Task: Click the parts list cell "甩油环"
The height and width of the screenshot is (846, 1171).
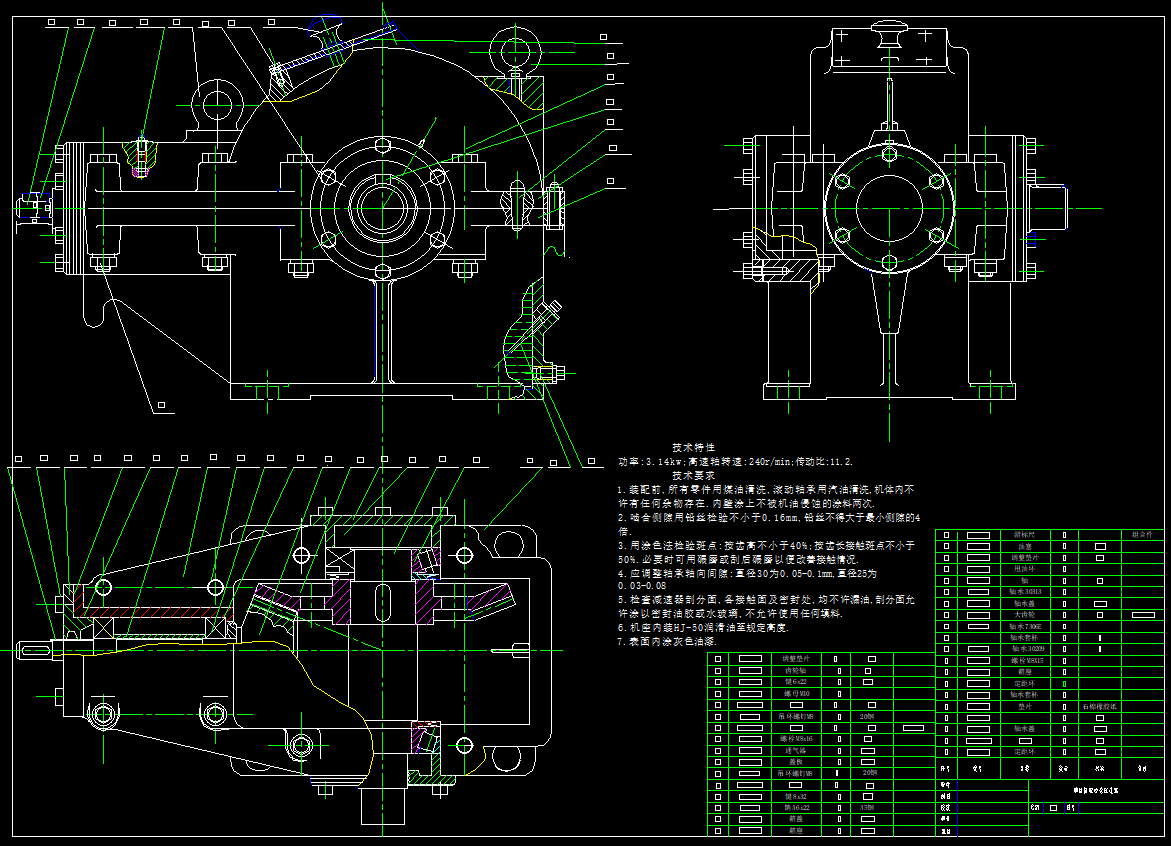Action: 1025,569
